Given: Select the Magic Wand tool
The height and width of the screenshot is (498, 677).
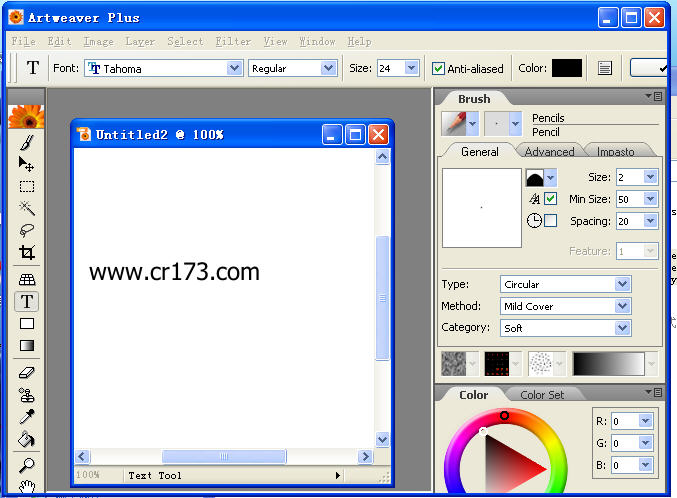Looking at the screenshot, I should point(26,208).
